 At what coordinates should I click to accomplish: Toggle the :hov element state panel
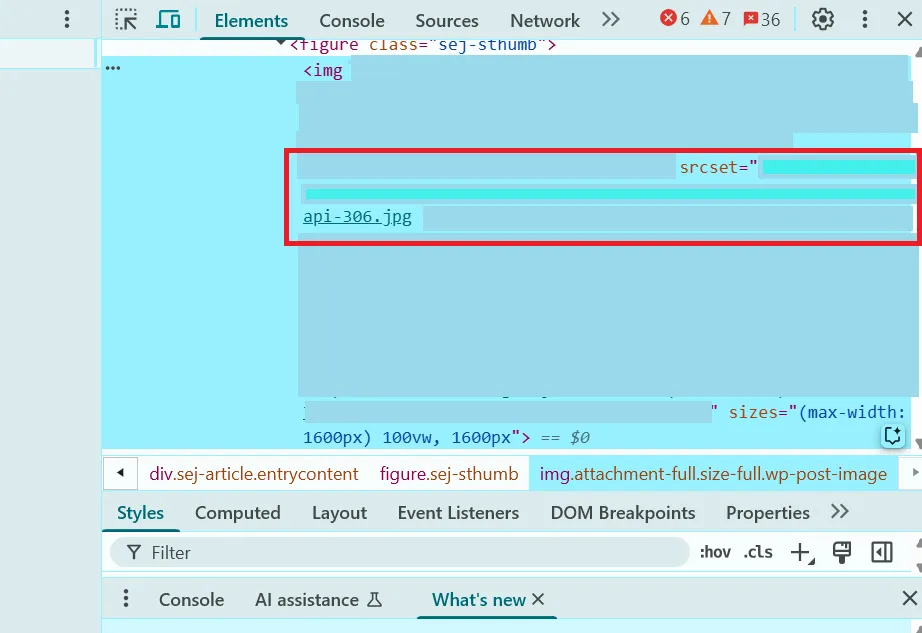pos(715,552)
